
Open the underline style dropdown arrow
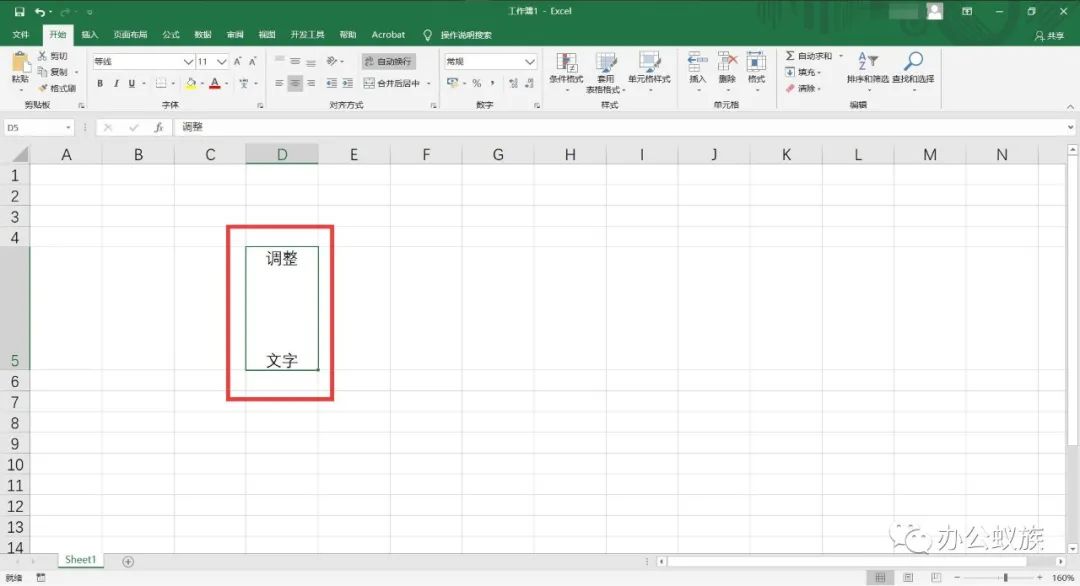pos(143,83)
